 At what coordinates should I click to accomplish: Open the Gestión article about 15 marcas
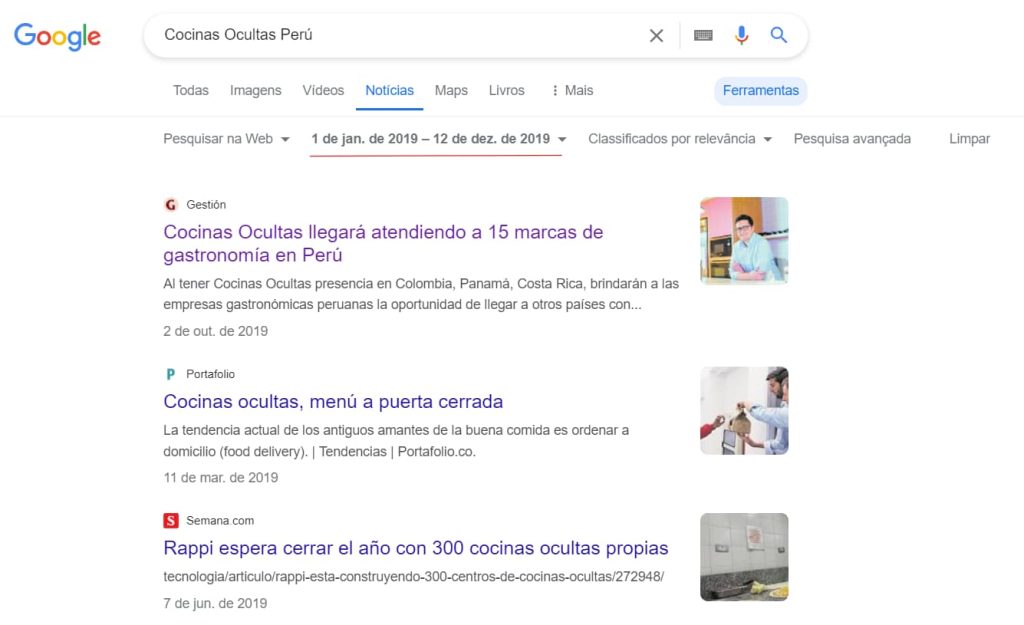[383, 243]
